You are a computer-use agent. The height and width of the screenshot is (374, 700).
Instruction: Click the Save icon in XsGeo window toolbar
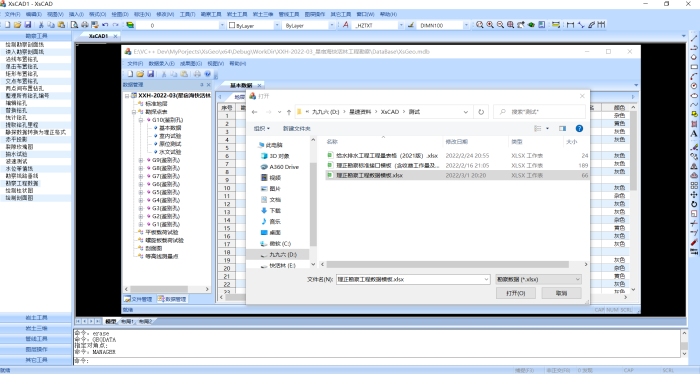(x=150, y=74)
